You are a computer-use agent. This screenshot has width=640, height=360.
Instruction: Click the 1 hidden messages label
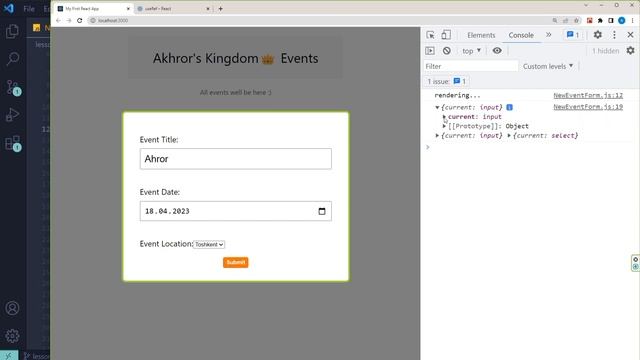click(606, 51)
